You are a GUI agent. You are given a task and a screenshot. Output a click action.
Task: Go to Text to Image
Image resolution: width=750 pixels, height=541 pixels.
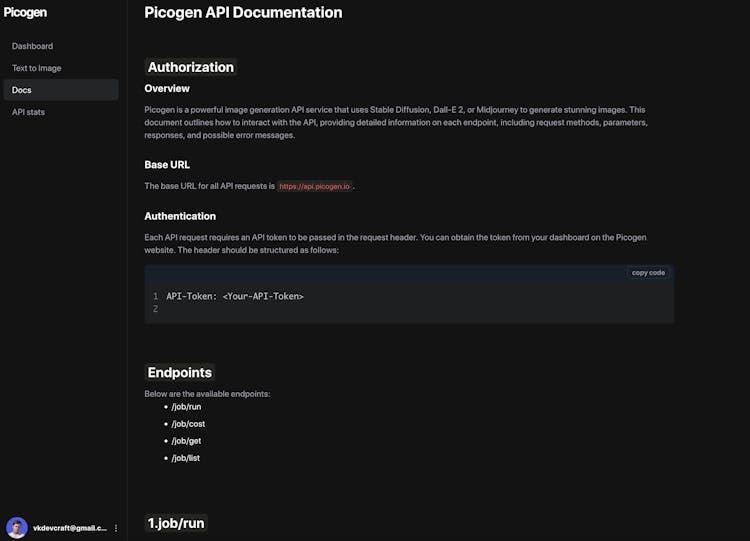(36, 68)
